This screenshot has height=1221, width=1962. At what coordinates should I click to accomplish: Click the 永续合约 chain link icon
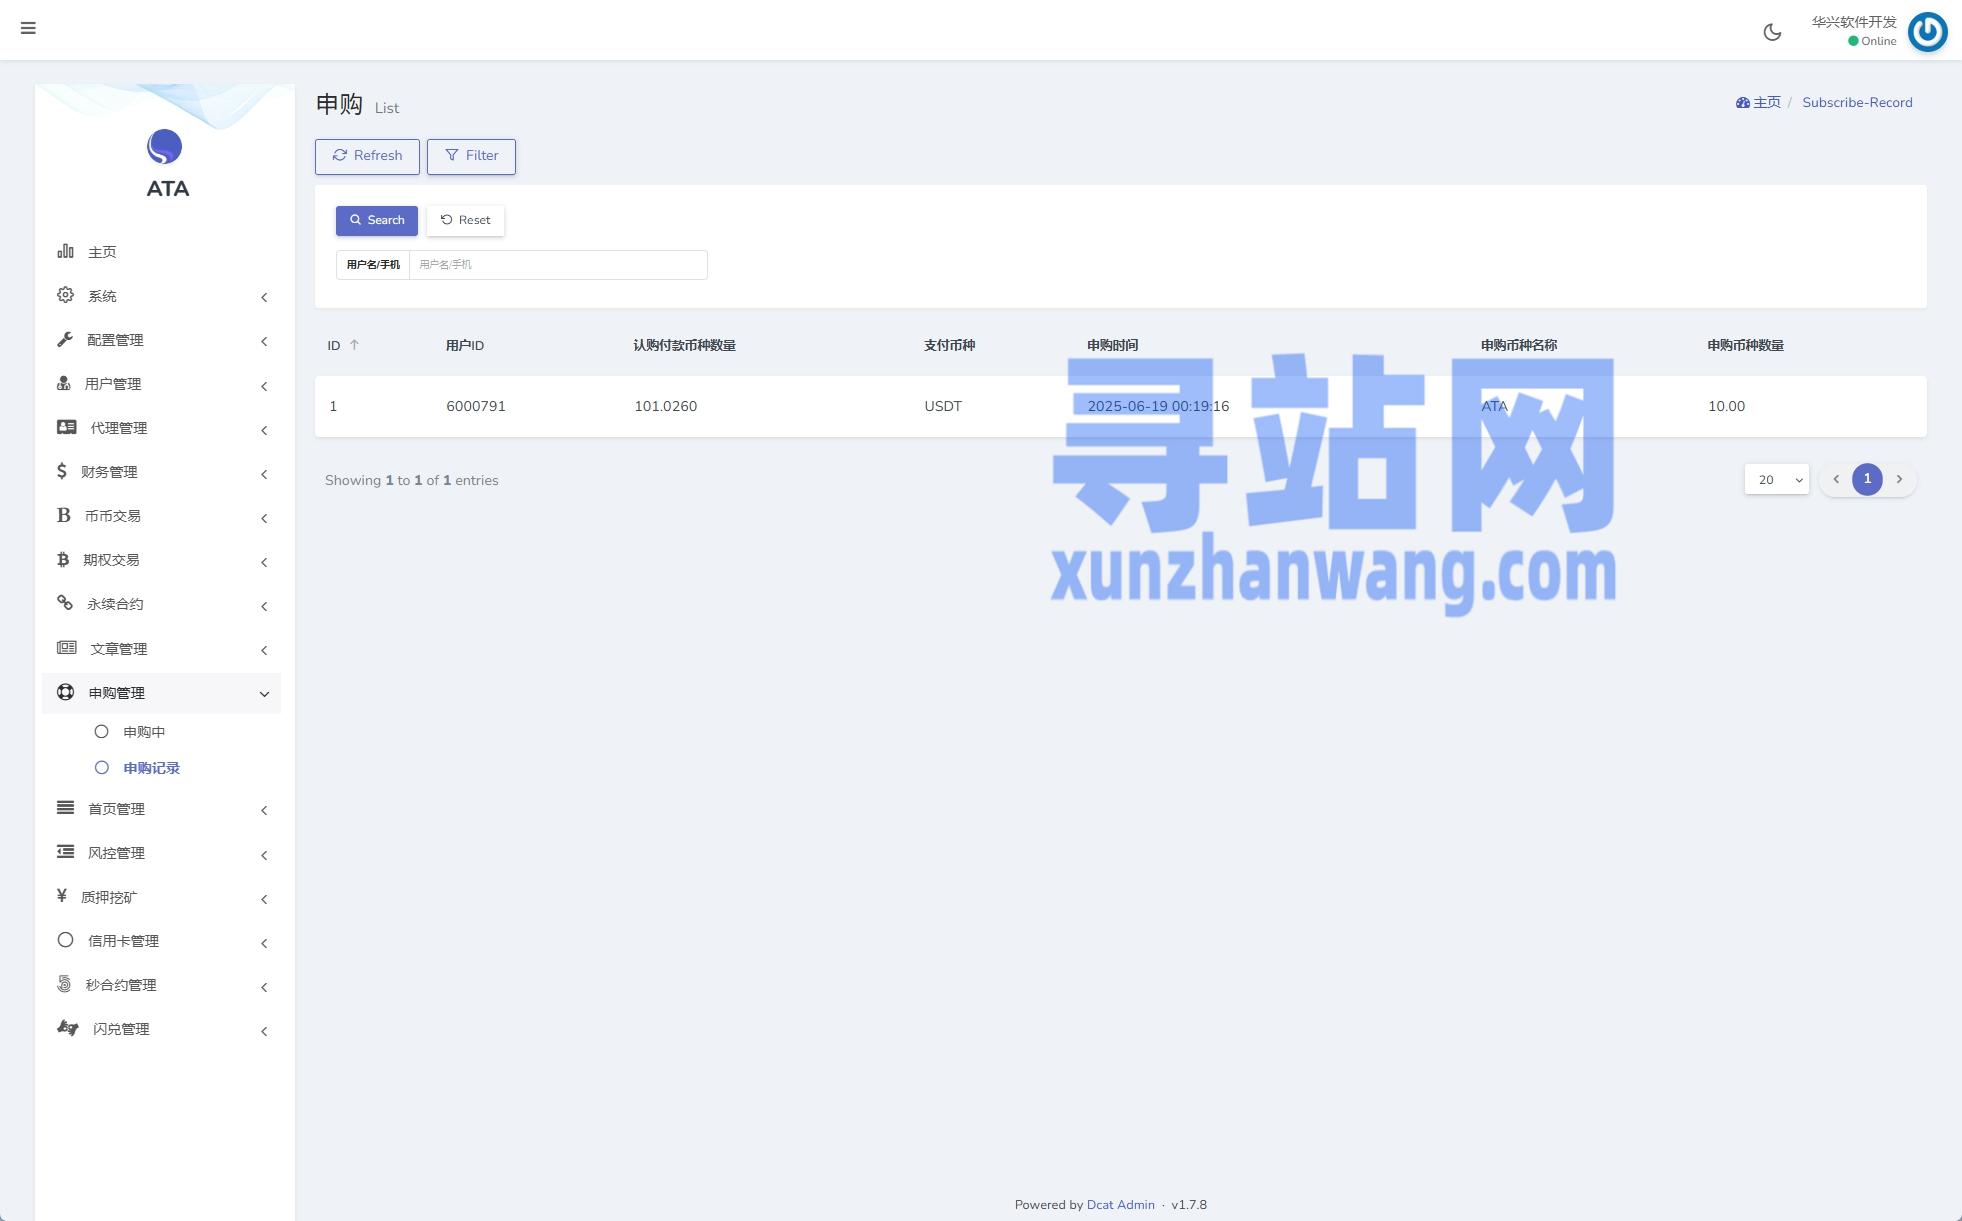tap(65, 603)
